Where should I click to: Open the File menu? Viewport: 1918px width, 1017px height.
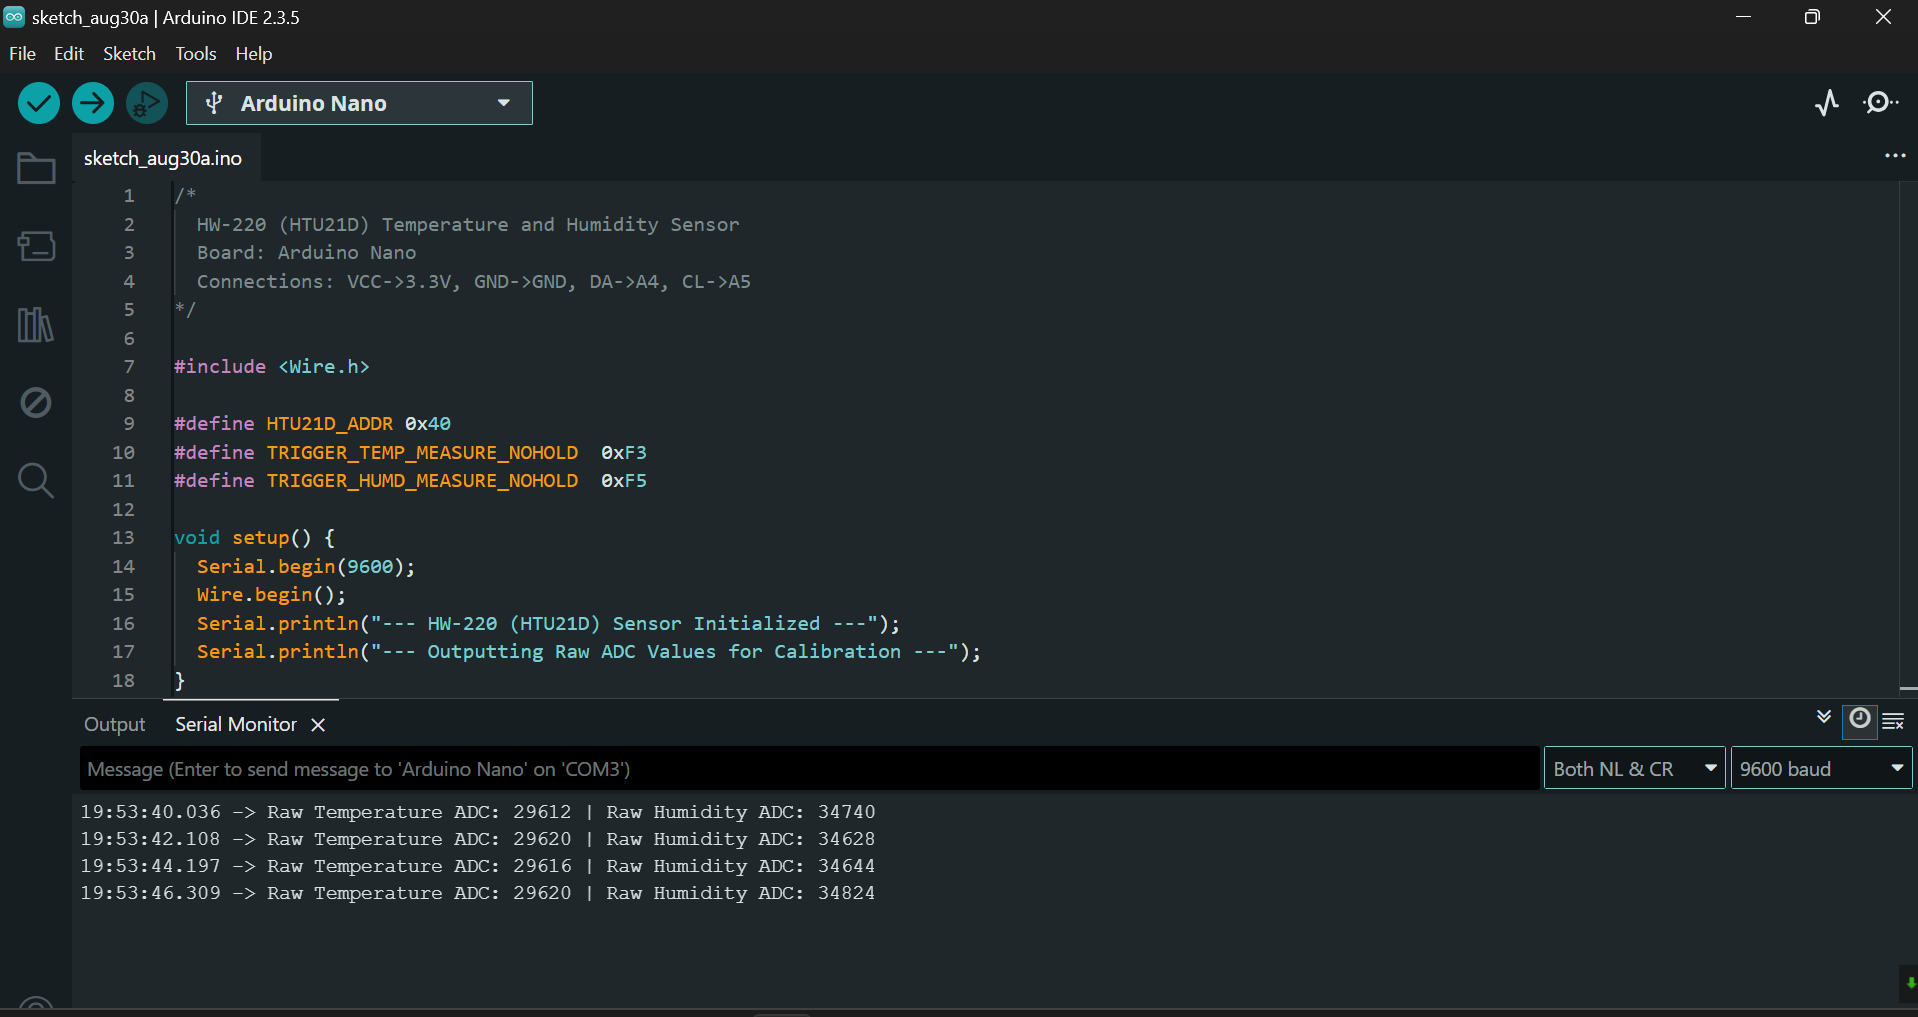[22, 54]
